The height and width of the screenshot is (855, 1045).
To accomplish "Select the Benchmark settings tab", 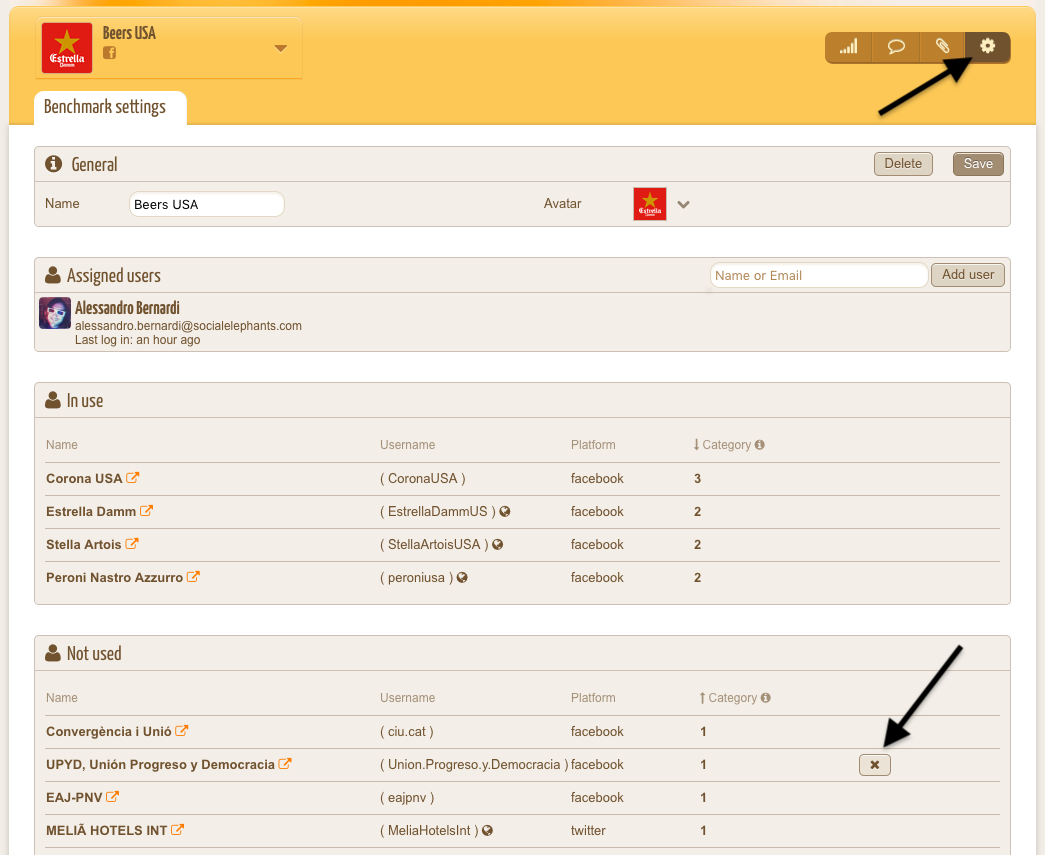I will [x=105, y=107].
